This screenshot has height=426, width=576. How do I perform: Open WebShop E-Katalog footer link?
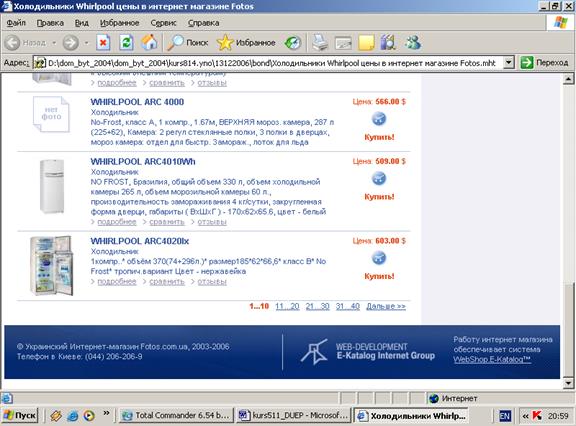pos(492,360)
